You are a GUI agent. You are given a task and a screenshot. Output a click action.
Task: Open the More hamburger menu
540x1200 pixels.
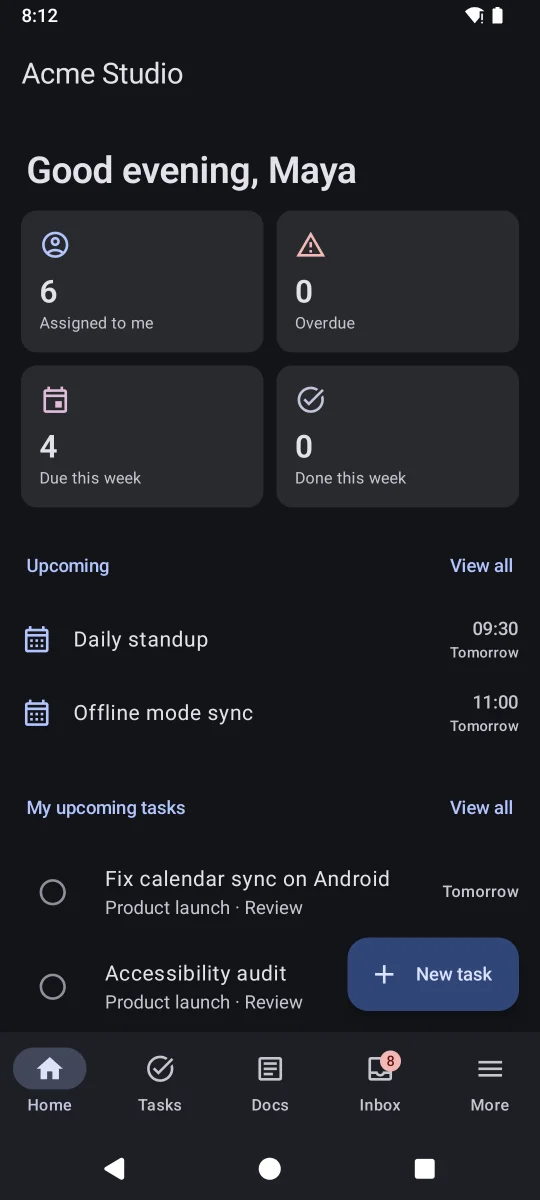point(490,1081)
